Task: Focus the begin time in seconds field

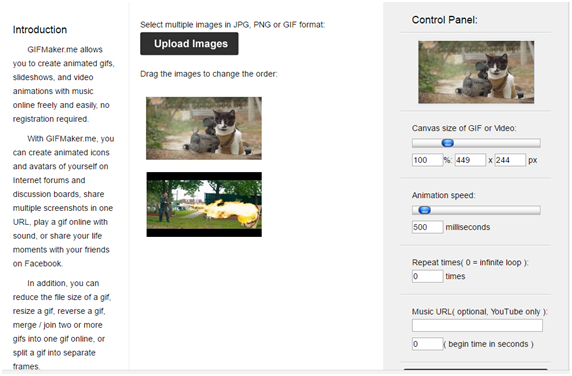Action: click(427, 344)
